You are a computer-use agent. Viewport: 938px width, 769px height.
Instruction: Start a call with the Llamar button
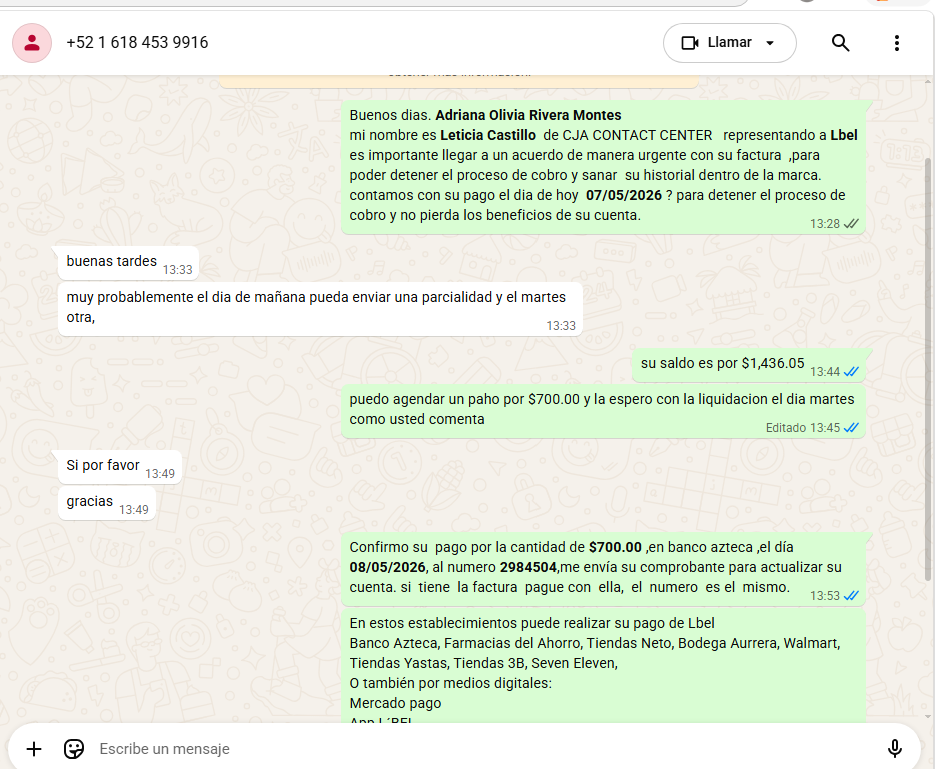pos(729,43)
